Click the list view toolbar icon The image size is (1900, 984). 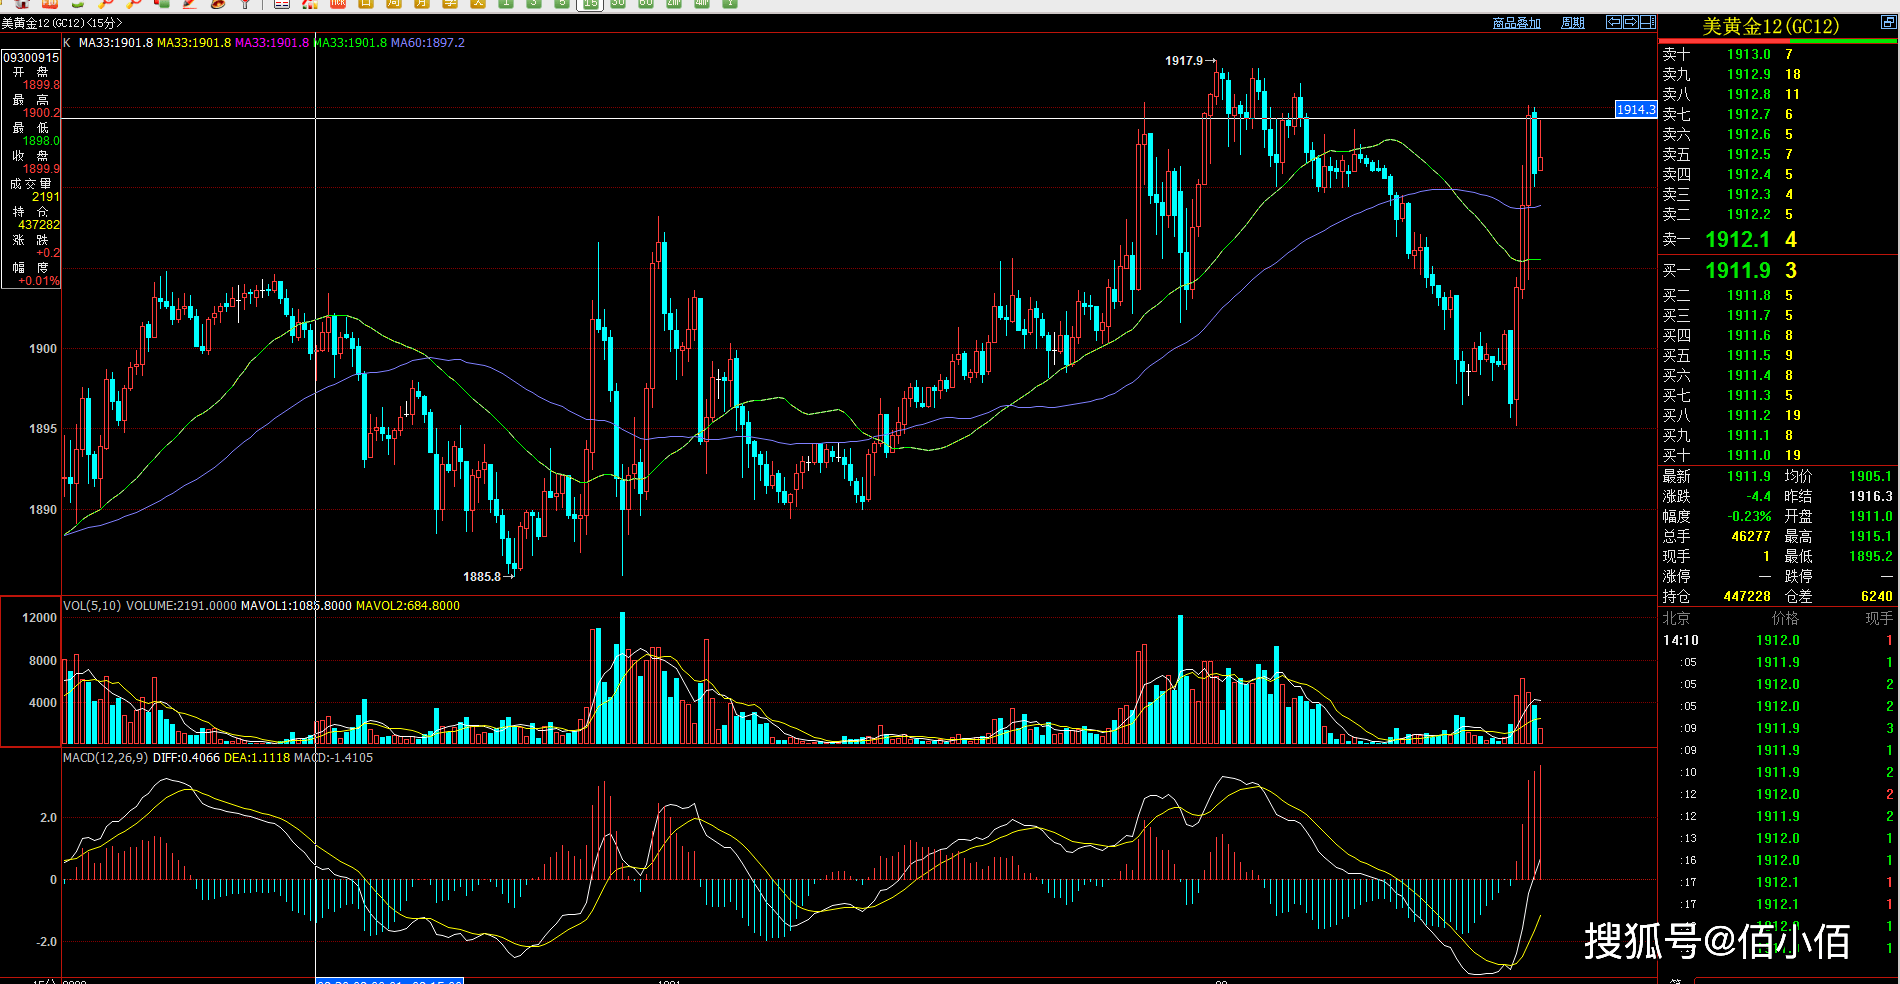pyautogui.click(x=282, y=4)
